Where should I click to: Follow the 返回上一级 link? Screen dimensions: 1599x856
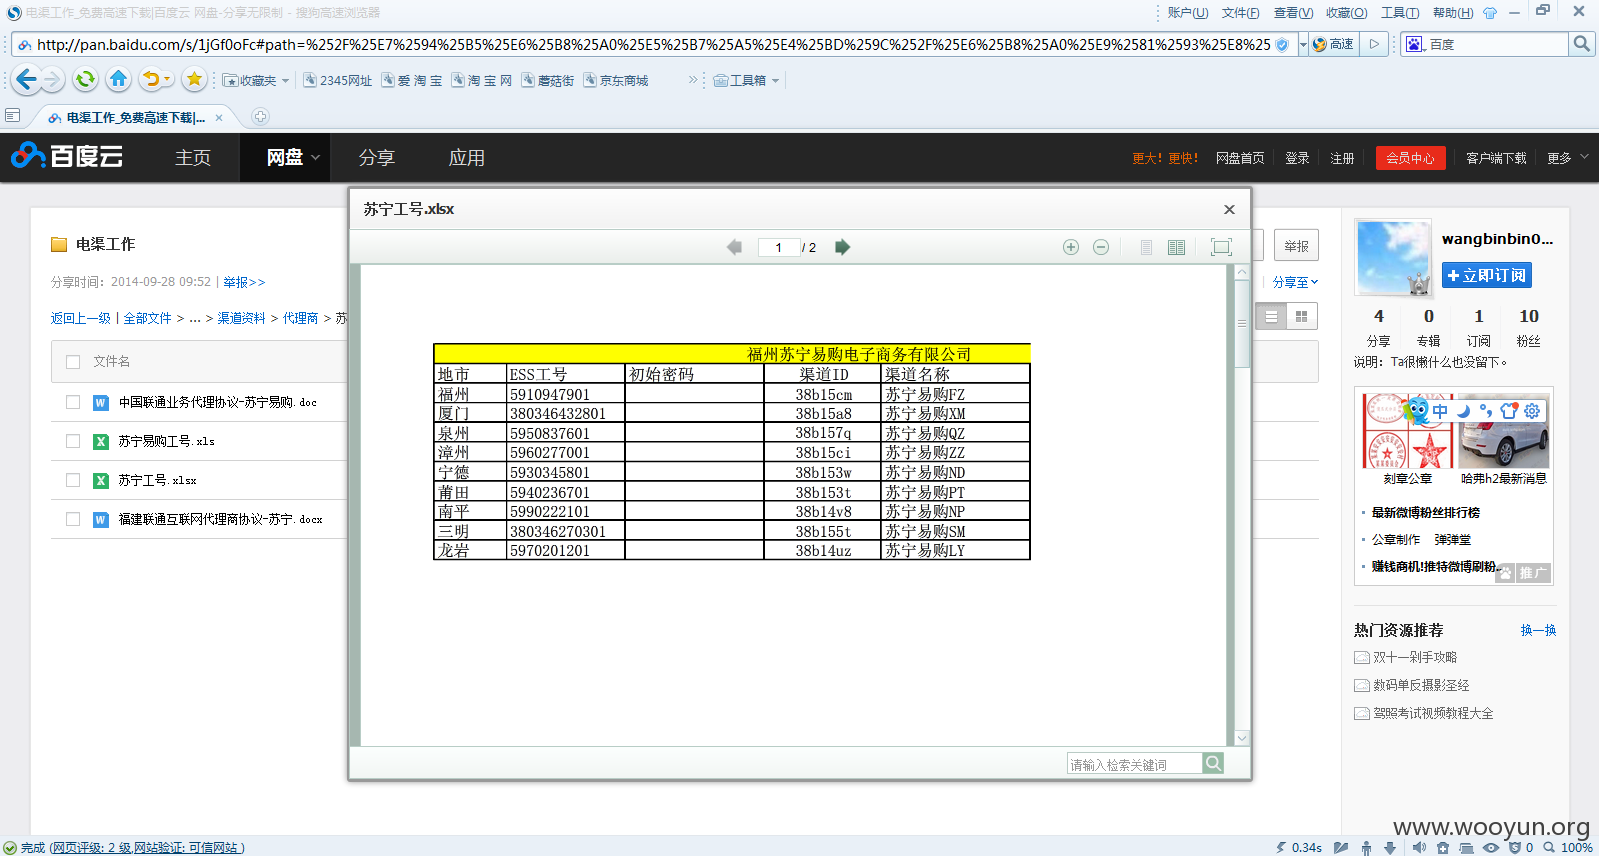tap(81, 318)
